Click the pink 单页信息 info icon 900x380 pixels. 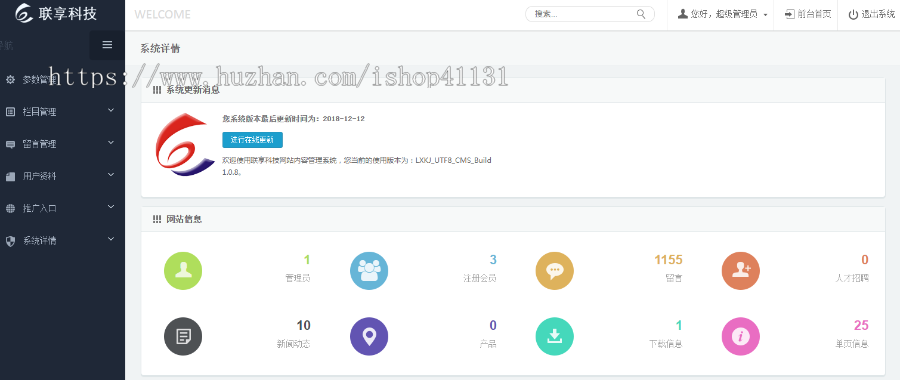[x=740, y=336]
